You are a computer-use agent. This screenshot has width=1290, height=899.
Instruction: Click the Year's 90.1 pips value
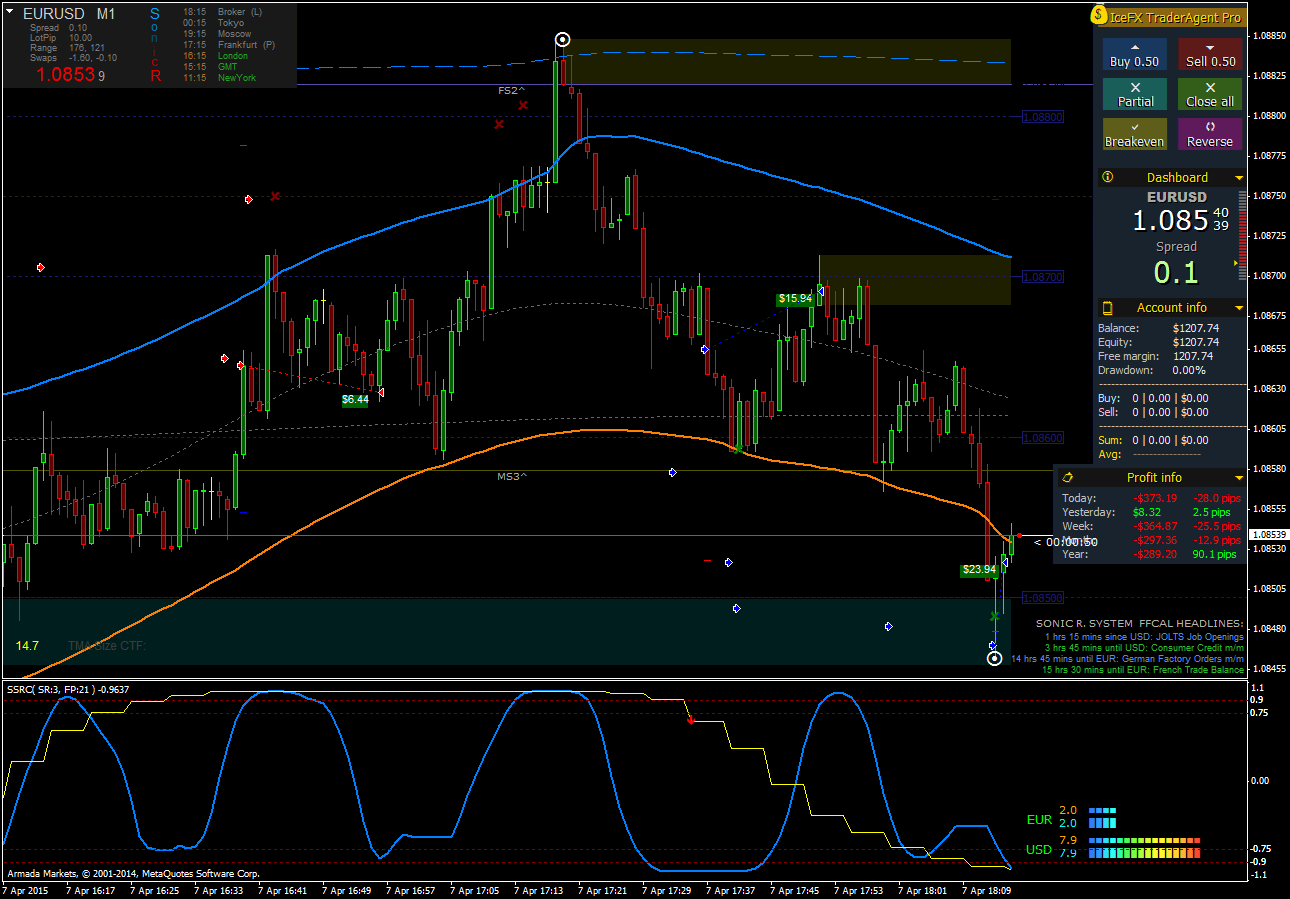click(x=1214, y=554)
